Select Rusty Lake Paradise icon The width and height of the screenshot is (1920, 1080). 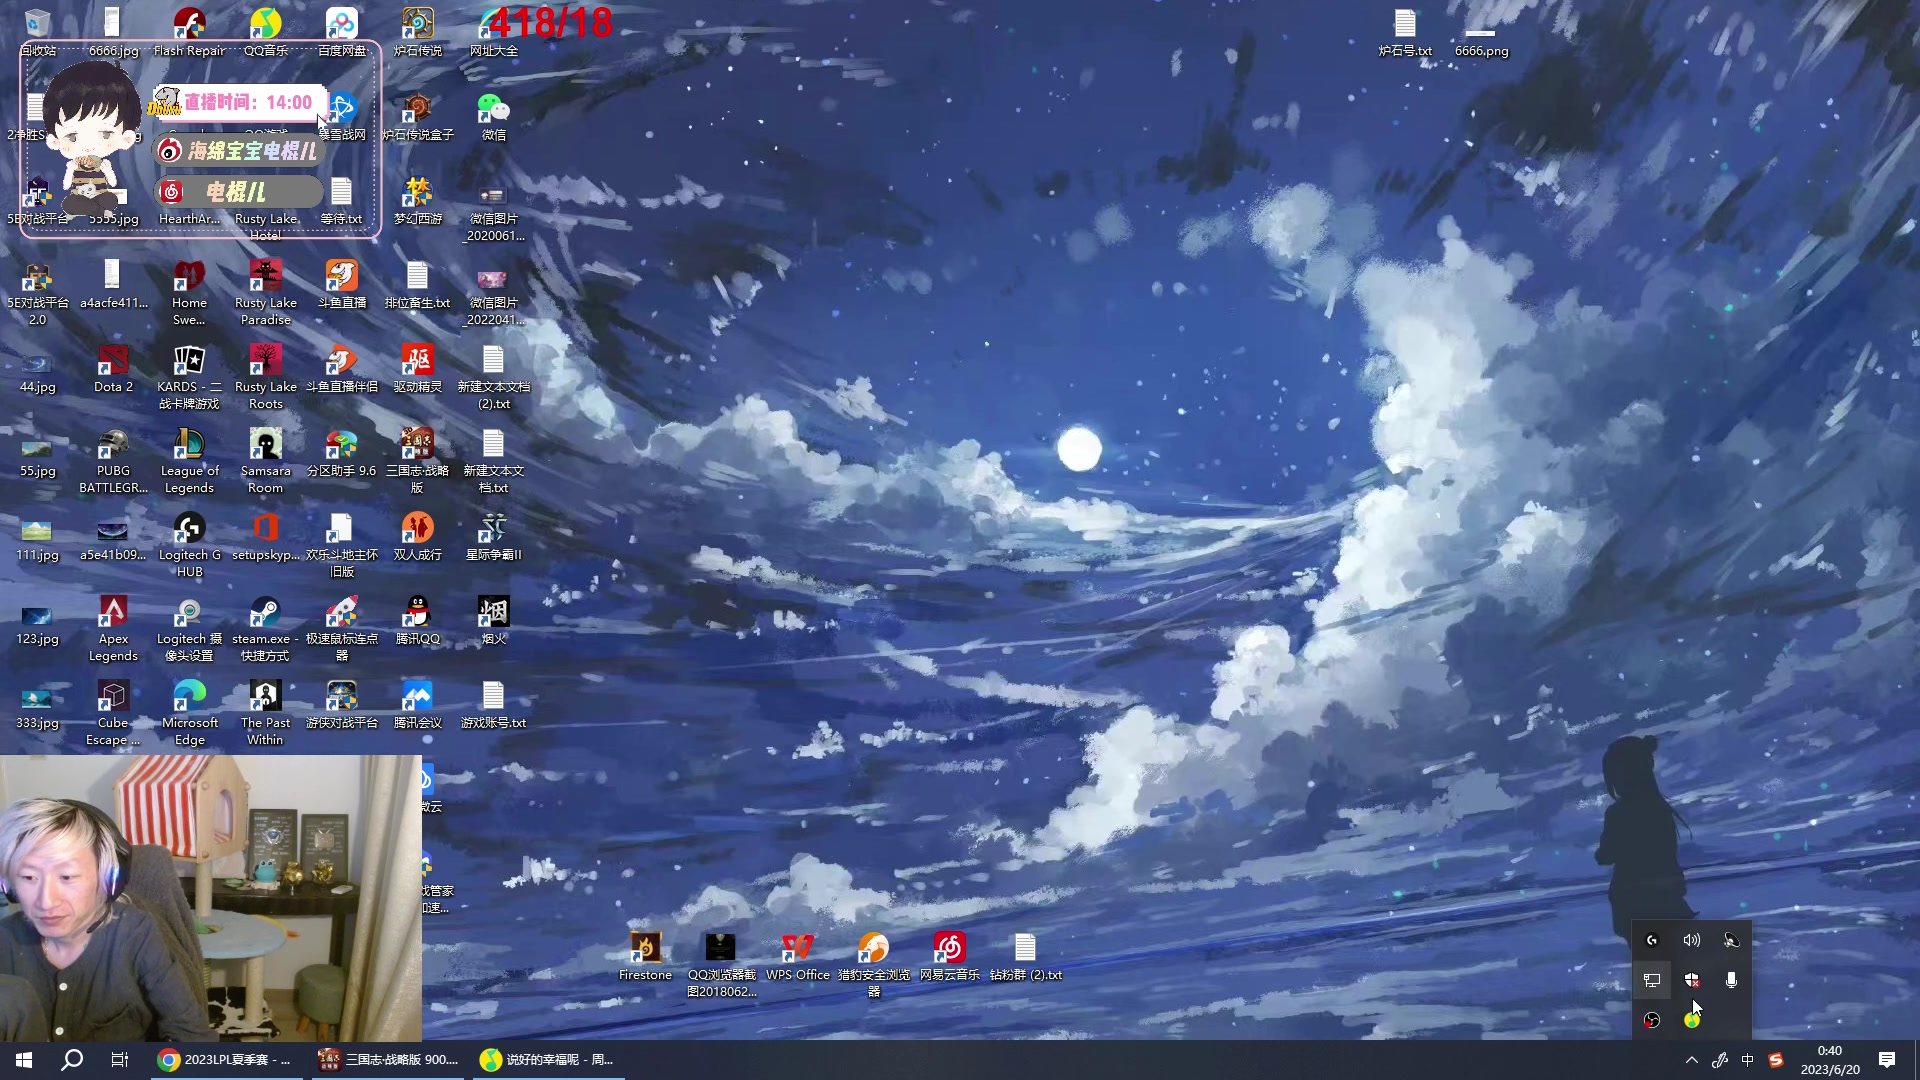[x=266, y=293]
